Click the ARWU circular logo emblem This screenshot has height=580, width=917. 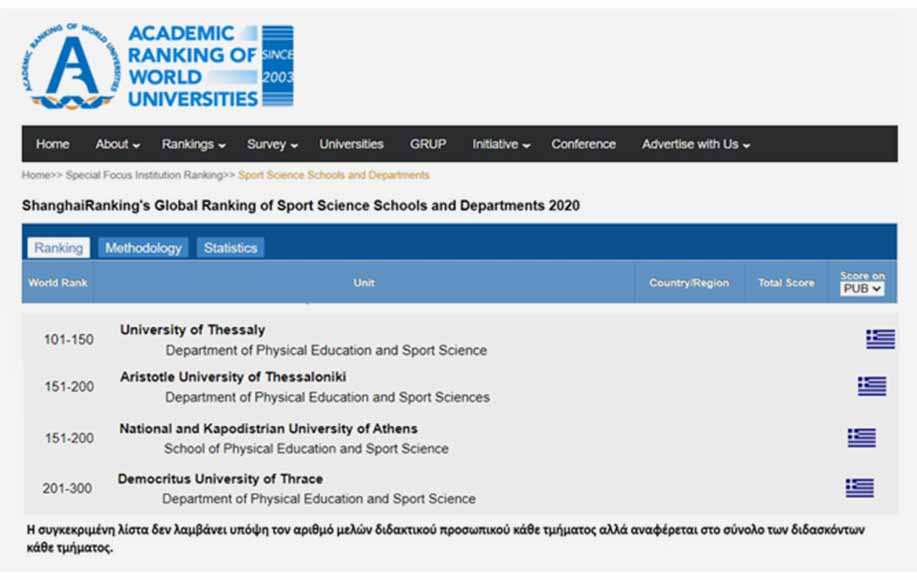click(70, 65)
